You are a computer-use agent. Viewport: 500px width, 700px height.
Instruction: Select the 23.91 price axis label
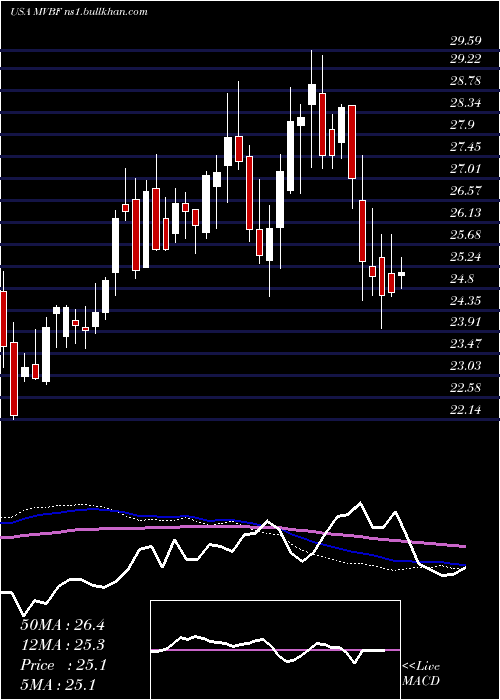[x=466, y=322]
